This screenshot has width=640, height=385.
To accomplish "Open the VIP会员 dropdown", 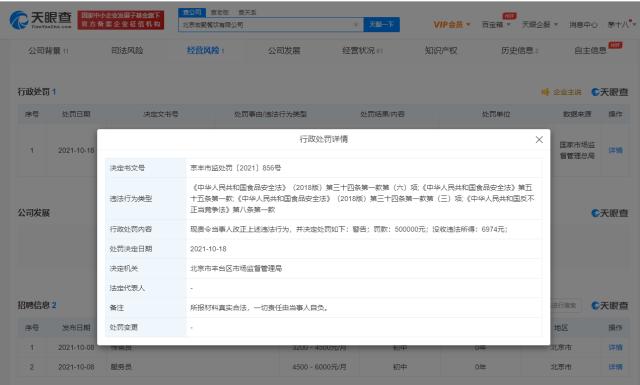I will click(451, 24).
